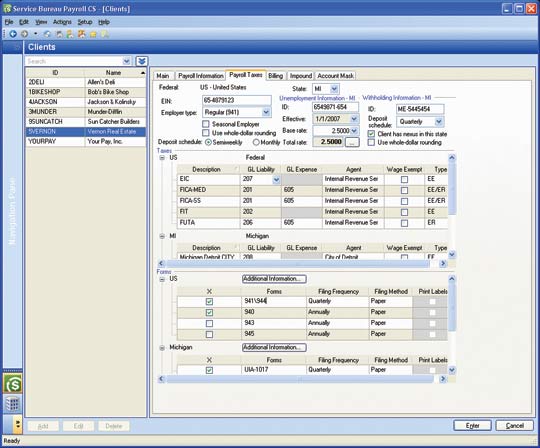Collapse the US forms tree node
This screenshot has width=540, height=448.
pos(162,279)
